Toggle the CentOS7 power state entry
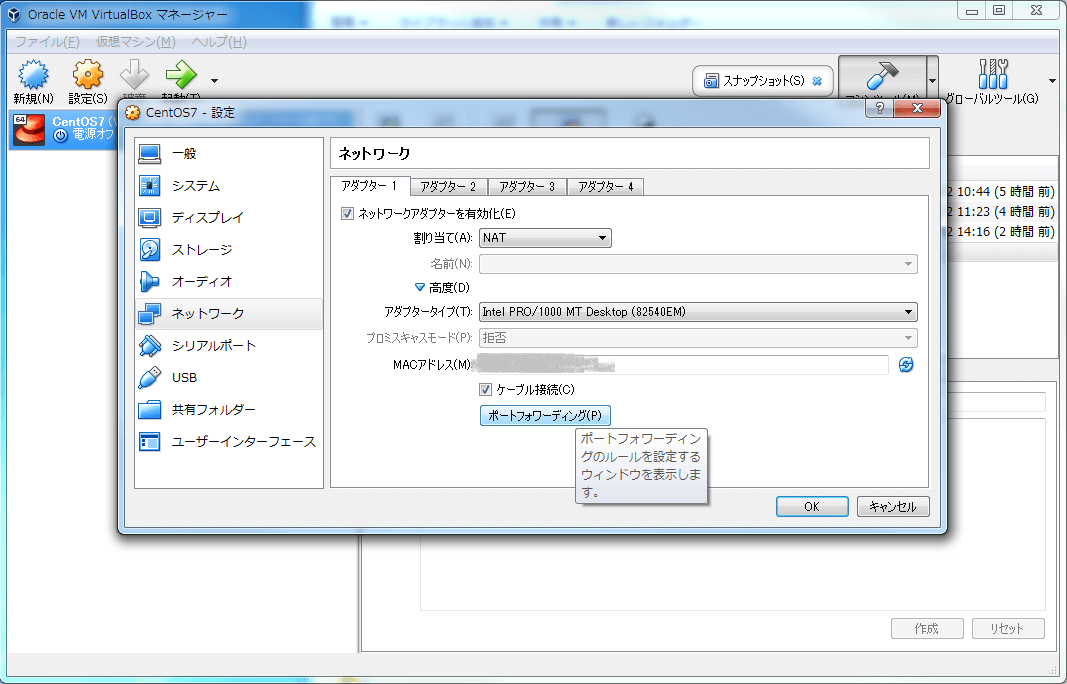The width and height of the screenshot is (1067, 684). click(60, 127)
